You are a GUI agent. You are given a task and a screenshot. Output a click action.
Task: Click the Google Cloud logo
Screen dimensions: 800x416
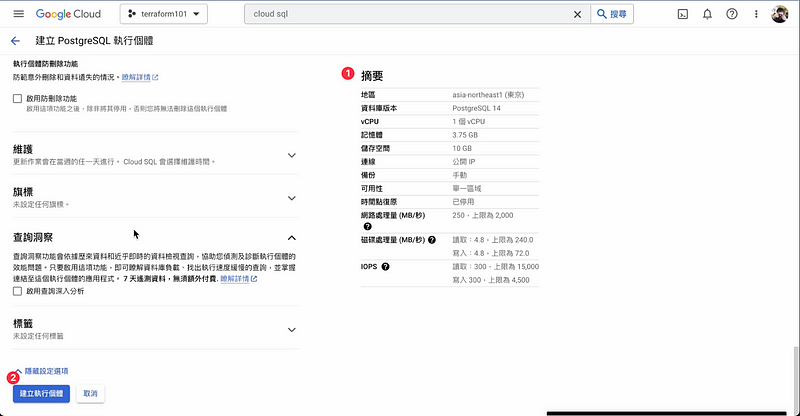(68, 14)
